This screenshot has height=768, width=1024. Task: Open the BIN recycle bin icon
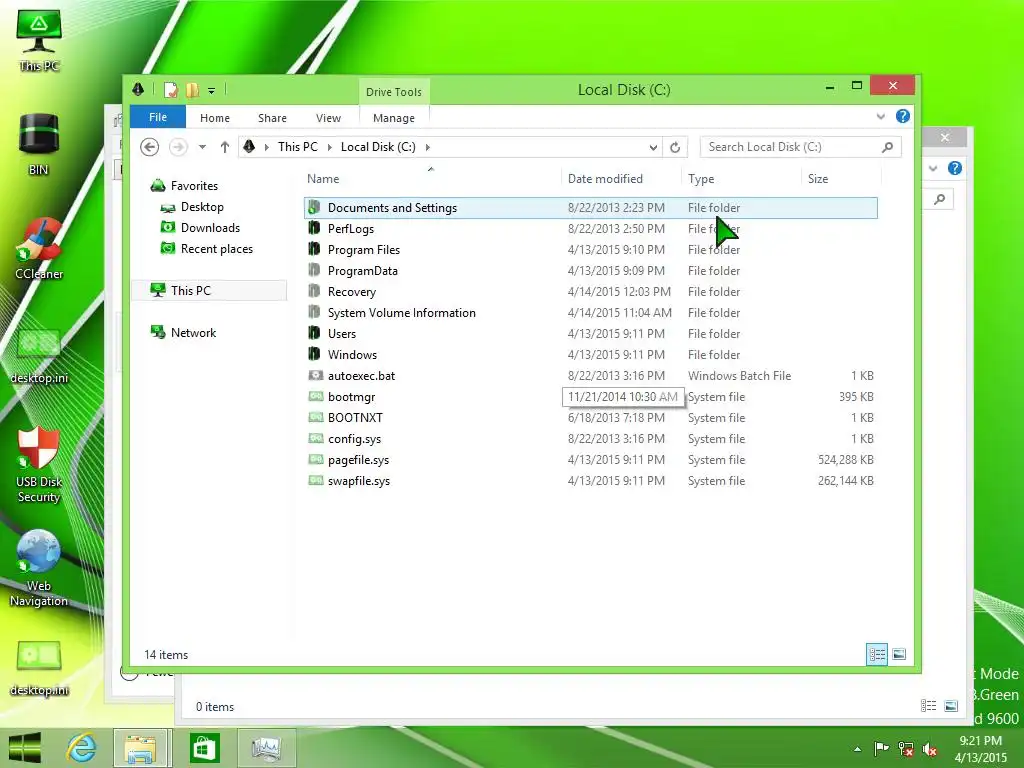coord(39,144)
